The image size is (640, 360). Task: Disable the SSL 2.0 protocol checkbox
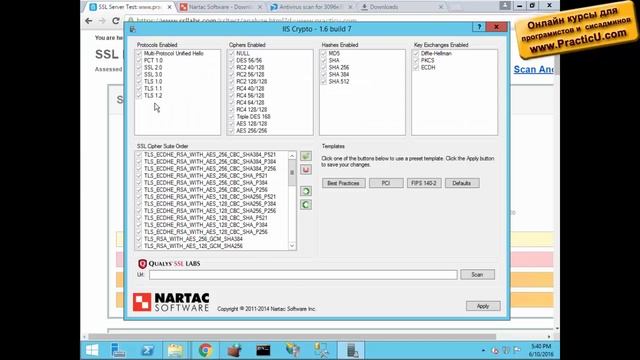tap(139, 67)
